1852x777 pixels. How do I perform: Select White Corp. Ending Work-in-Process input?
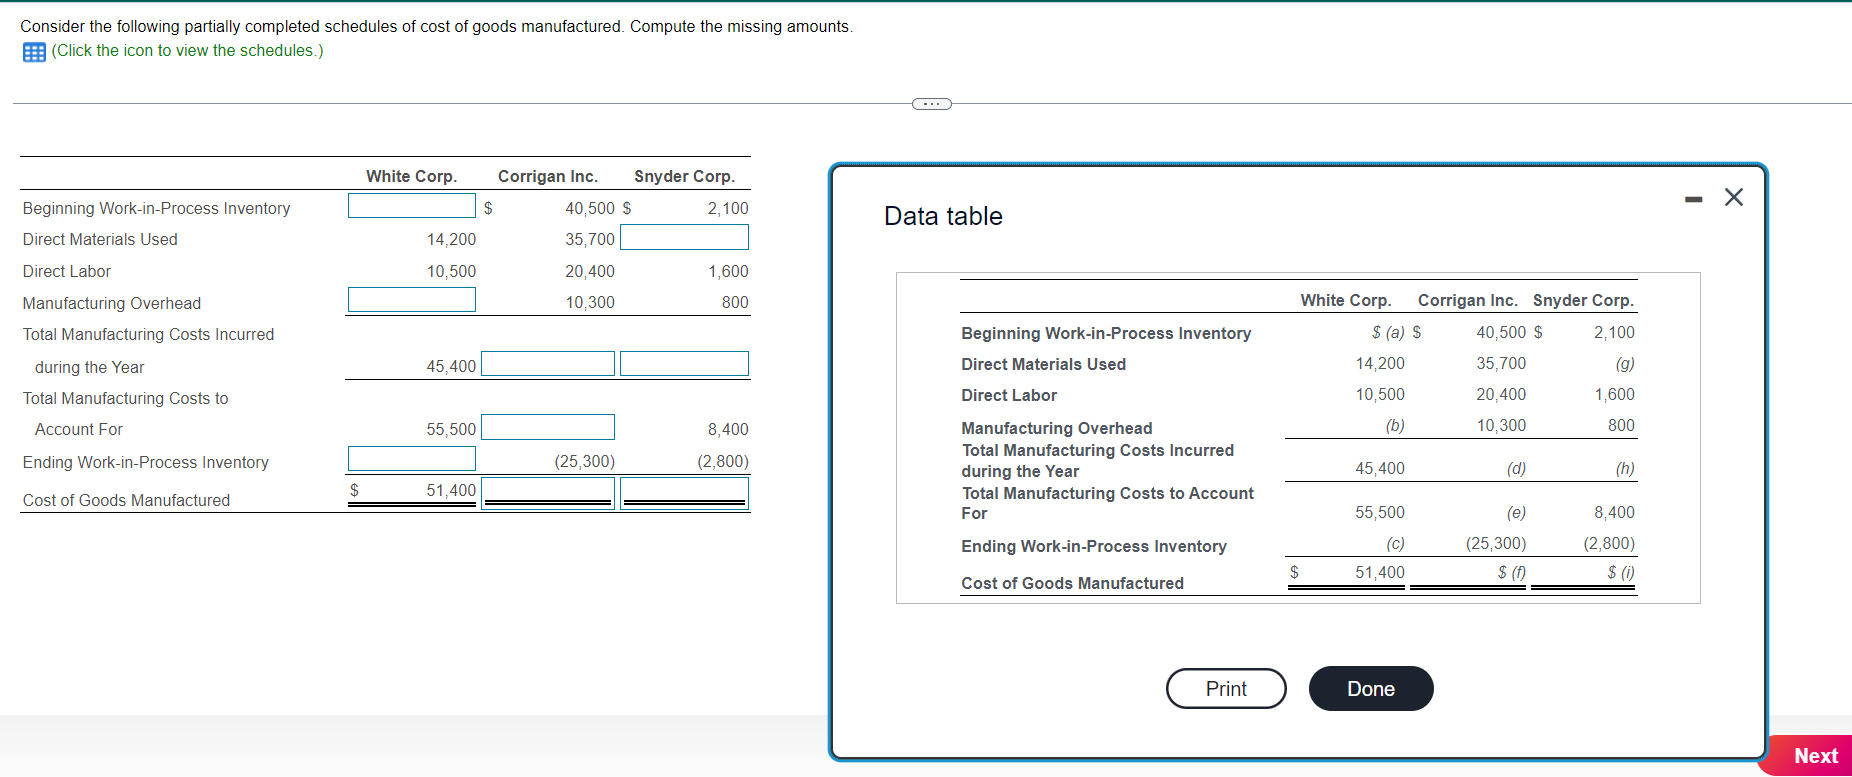(x=412, y=459)
